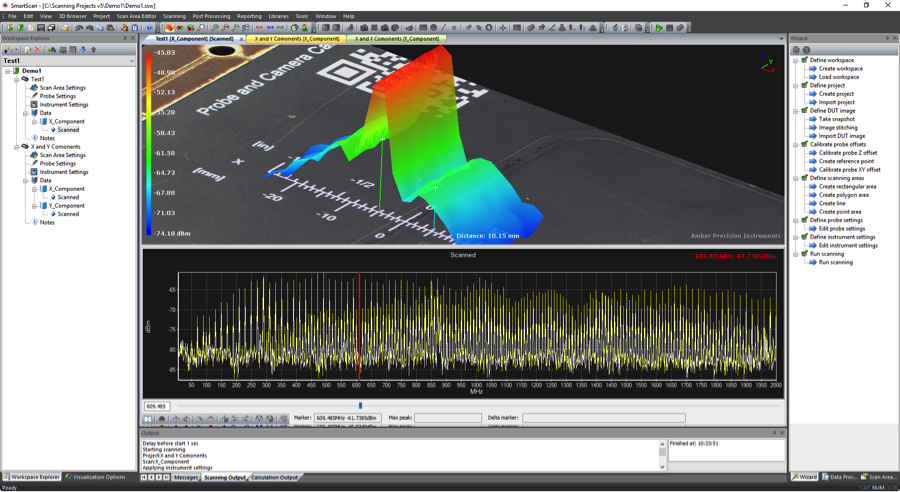Collapse Define workspace in Wizard

tap(796, 60)
